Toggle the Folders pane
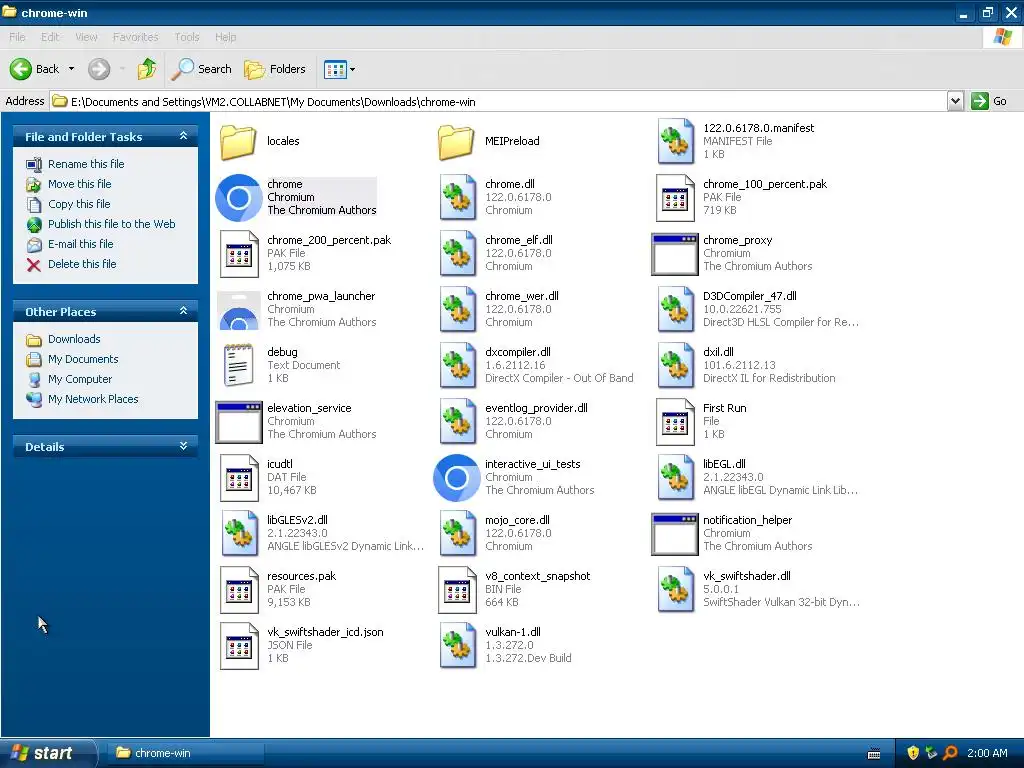This screenshot has width=1024, height=768. pyautogui.click(x=275, y=69)
